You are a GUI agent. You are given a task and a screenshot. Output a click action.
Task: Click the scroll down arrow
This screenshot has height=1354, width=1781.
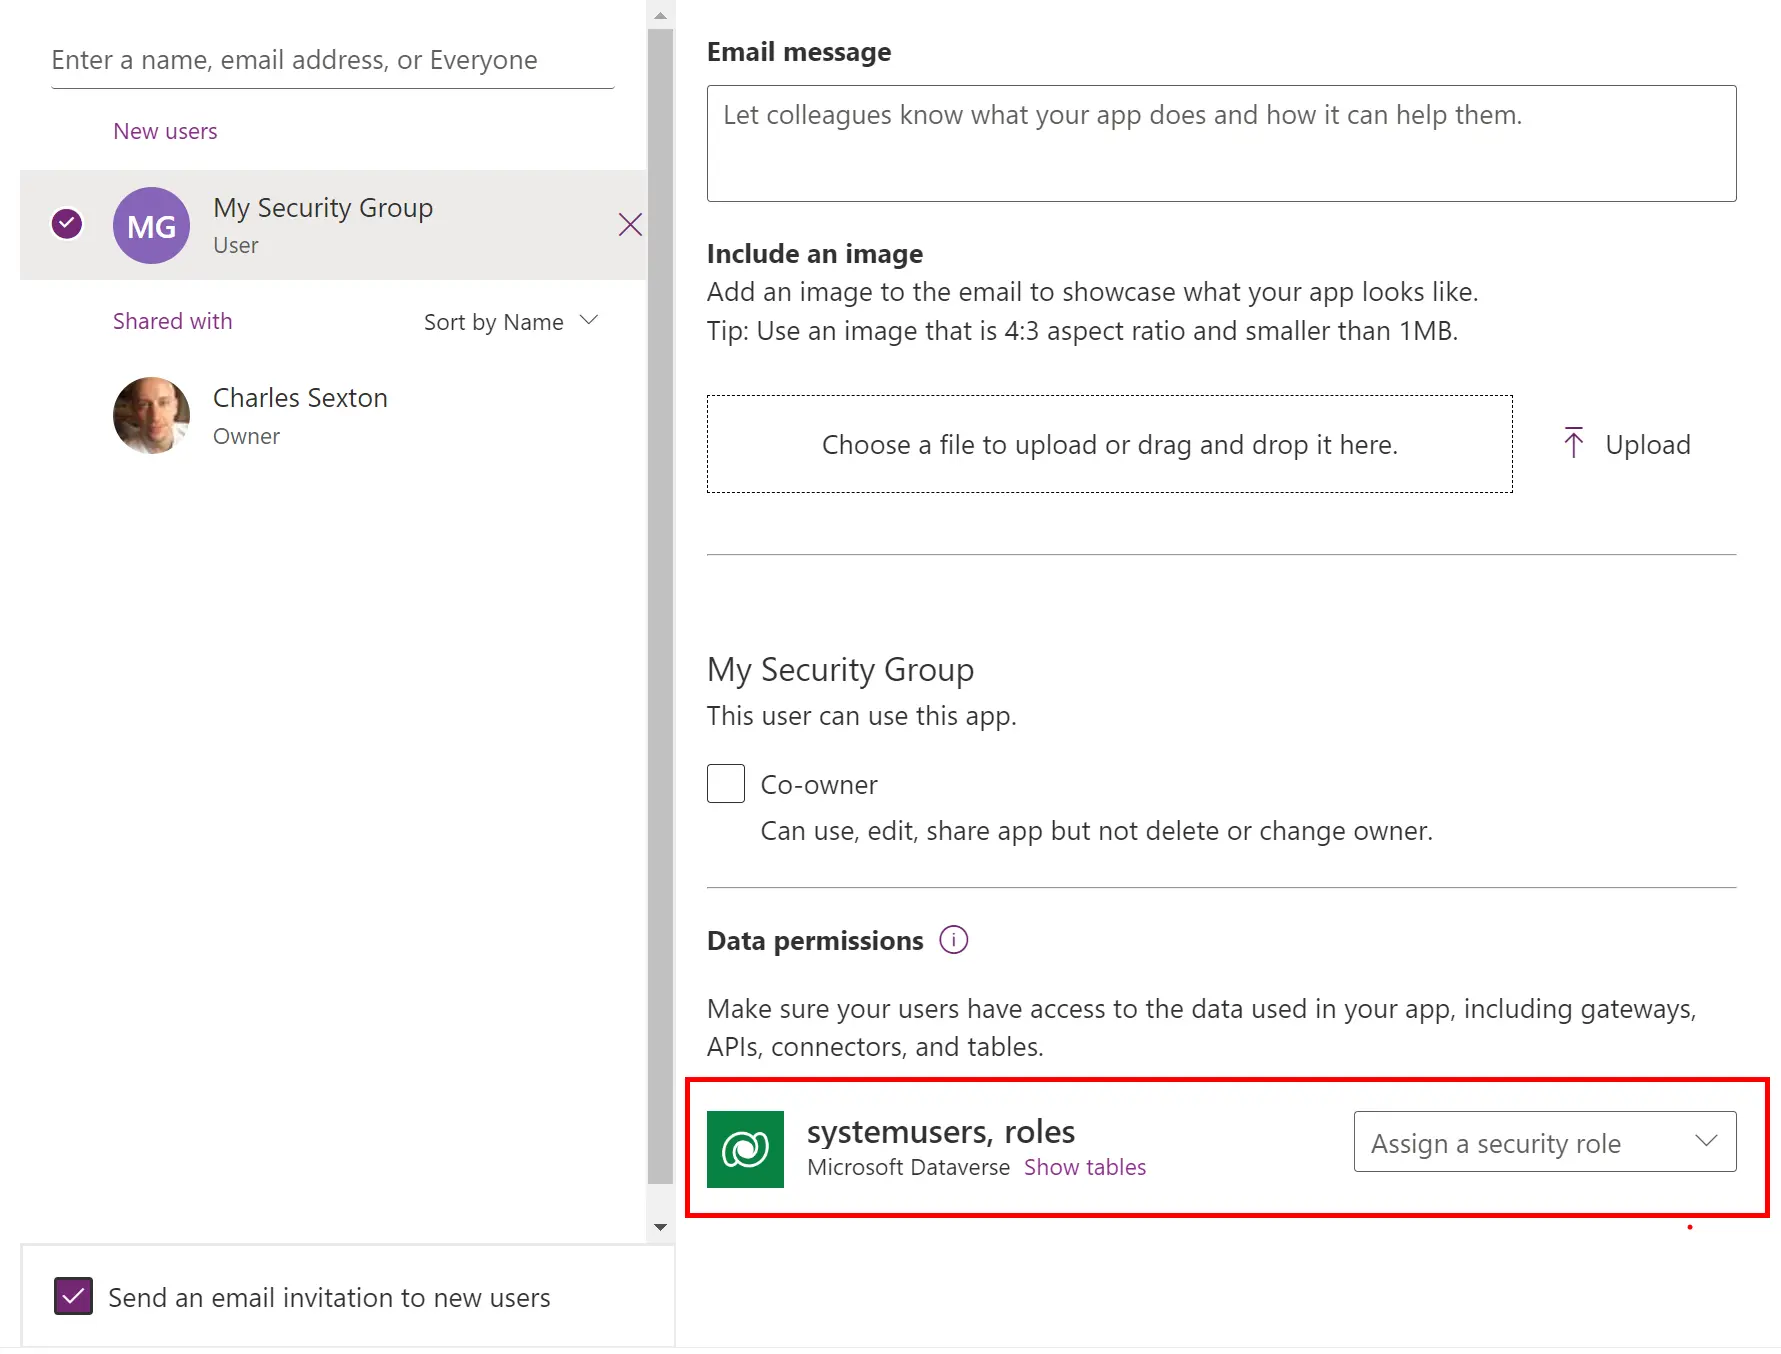(660, 1227)
